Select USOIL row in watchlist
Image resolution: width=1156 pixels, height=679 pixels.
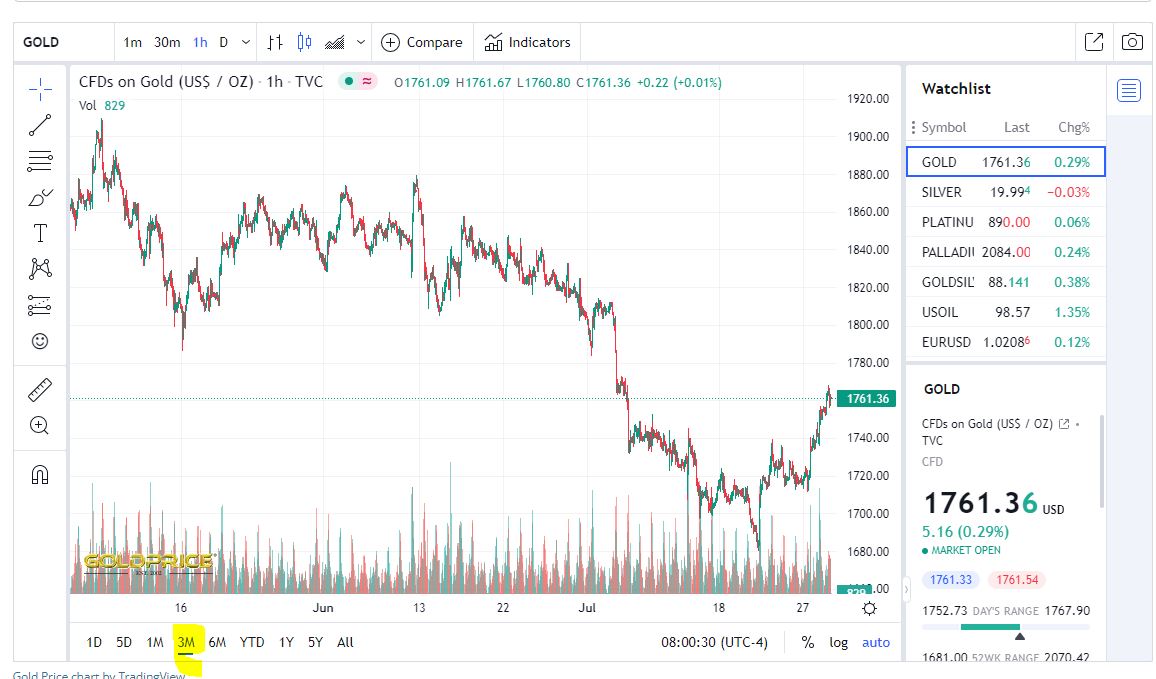click(x=1006, y=312)
